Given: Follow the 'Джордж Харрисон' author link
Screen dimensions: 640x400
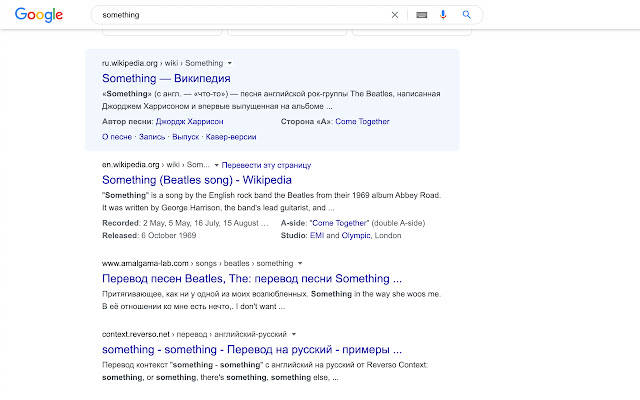Looking at the screenshot, I should (189, 122).
